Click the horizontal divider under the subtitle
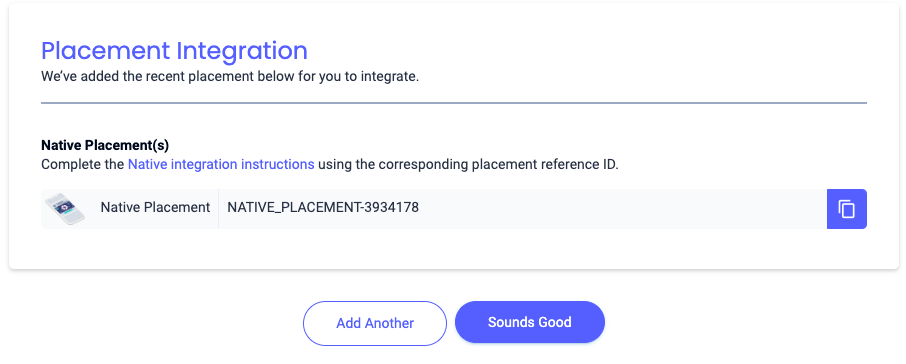Image resolution: width=906 pixels, height=364 pixels. 454,103
